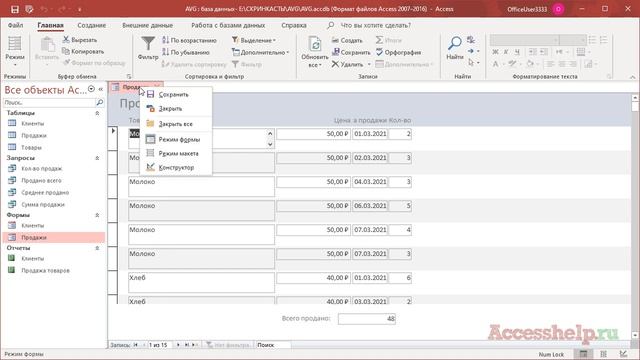Open the Внешние данные ribbon tab
The width and height of the screenshot is (640, 360).
(147, 25)
